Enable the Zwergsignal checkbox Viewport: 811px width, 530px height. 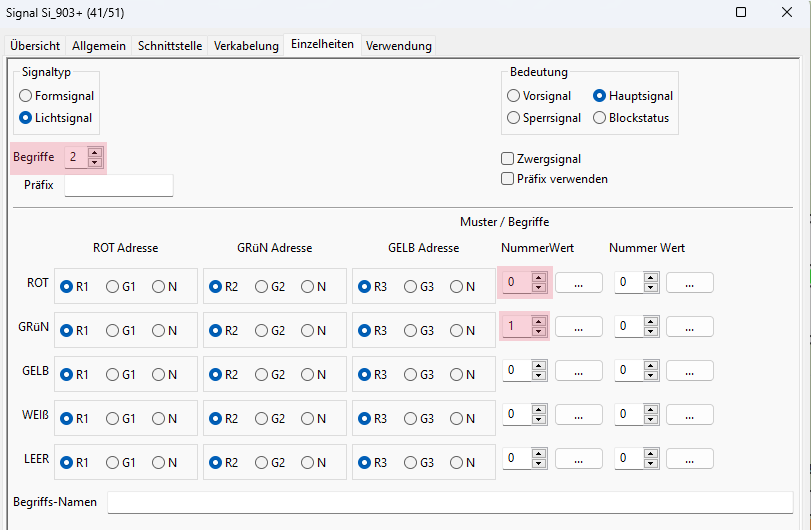(507, 159)
